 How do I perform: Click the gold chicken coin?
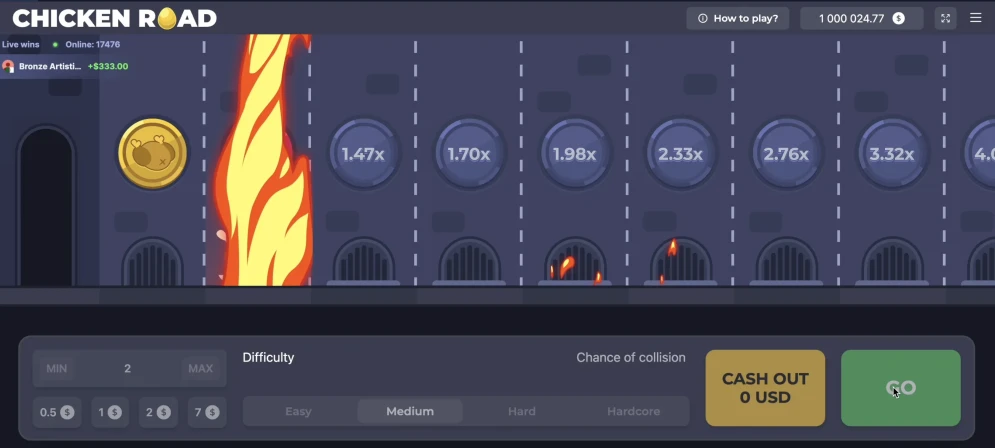(153, 154)
